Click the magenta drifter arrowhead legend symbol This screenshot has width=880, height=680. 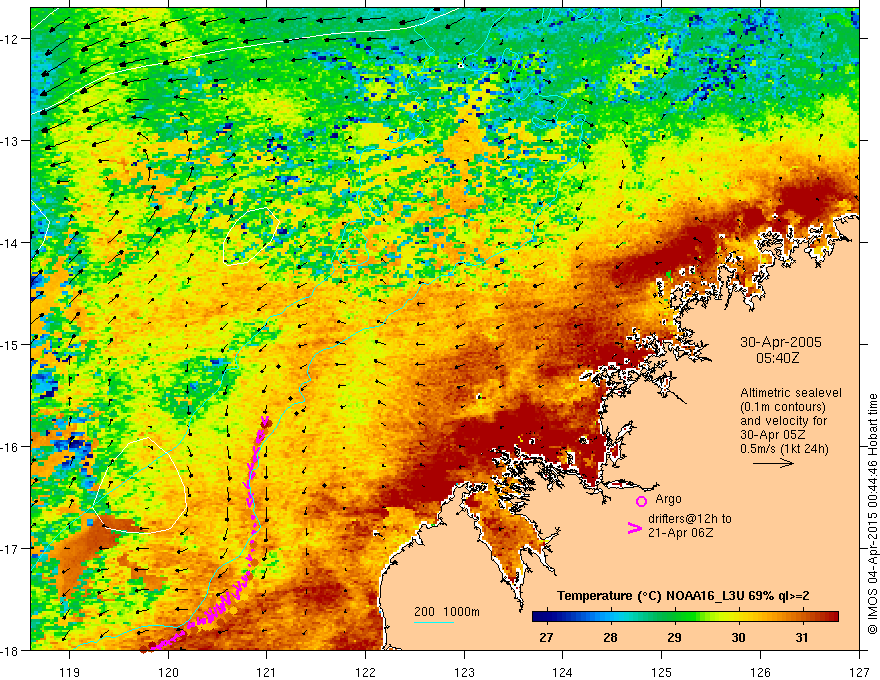[x=634, y=528]
